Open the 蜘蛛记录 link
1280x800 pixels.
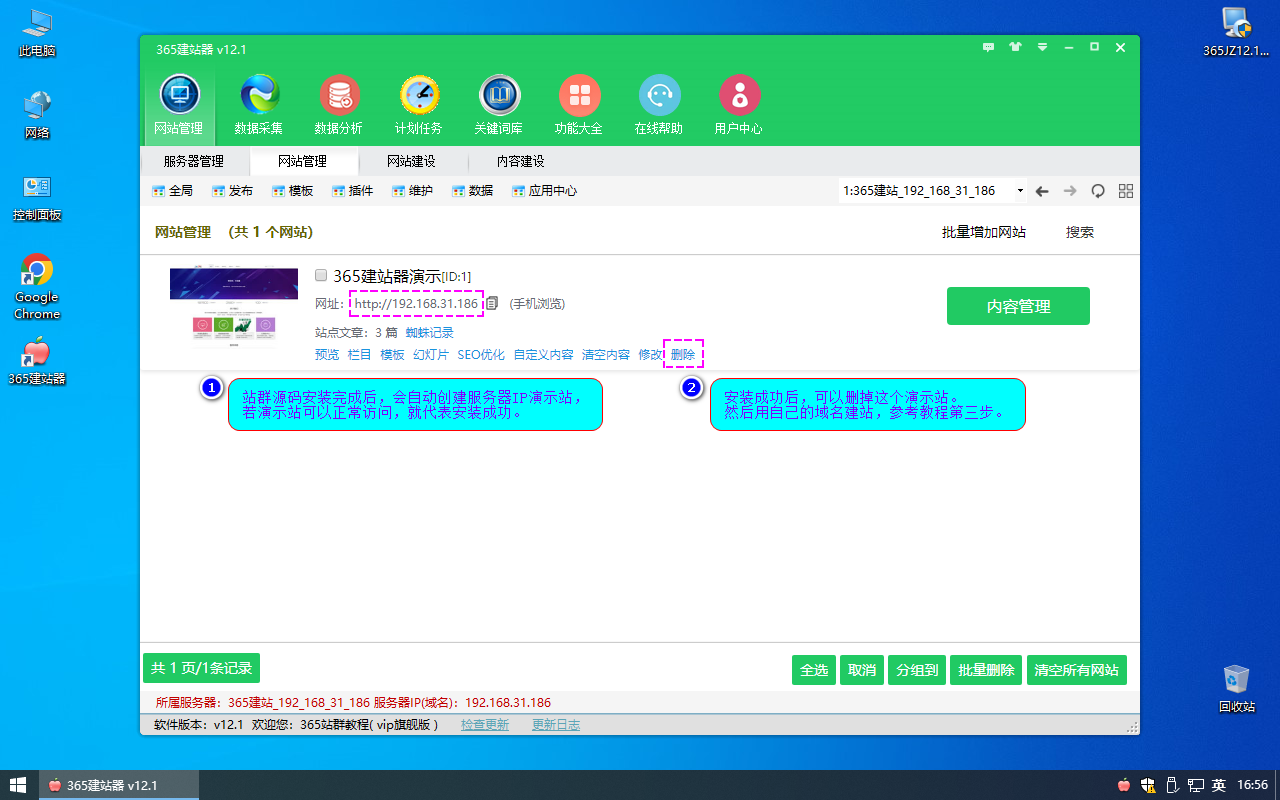pos(430,333)
